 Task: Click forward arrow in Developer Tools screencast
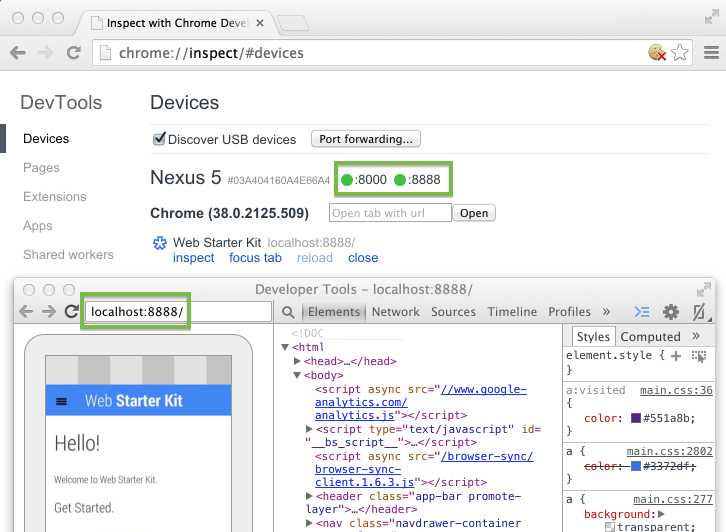point(49,312)
